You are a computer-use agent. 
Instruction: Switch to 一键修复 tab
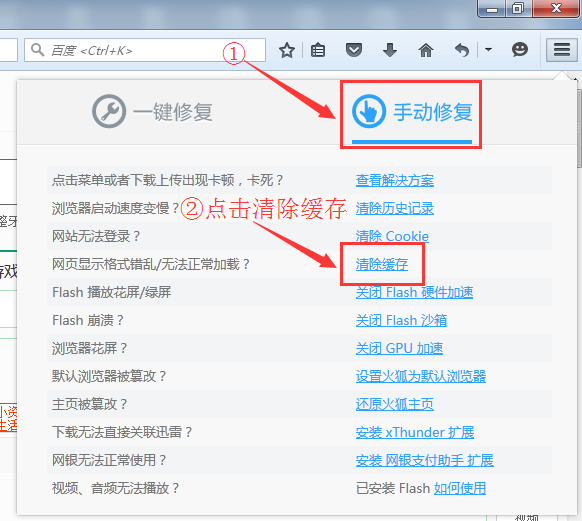(x=152, y=112)
